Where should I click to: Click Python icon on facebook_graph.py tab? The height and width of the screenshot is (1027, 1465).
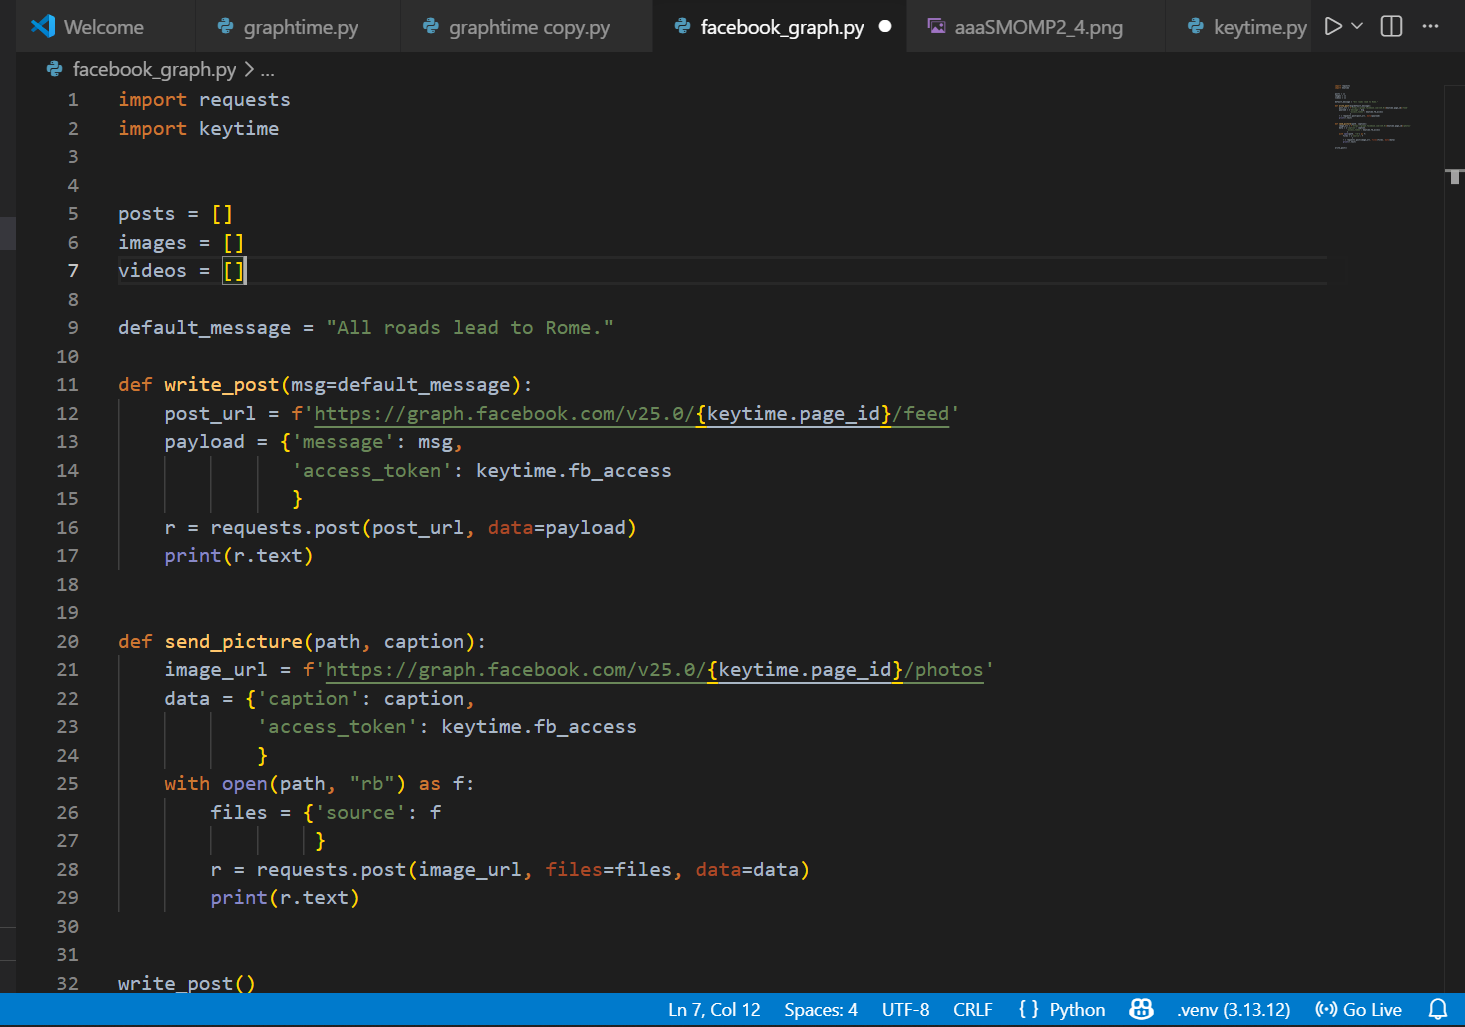click(683, 27)
